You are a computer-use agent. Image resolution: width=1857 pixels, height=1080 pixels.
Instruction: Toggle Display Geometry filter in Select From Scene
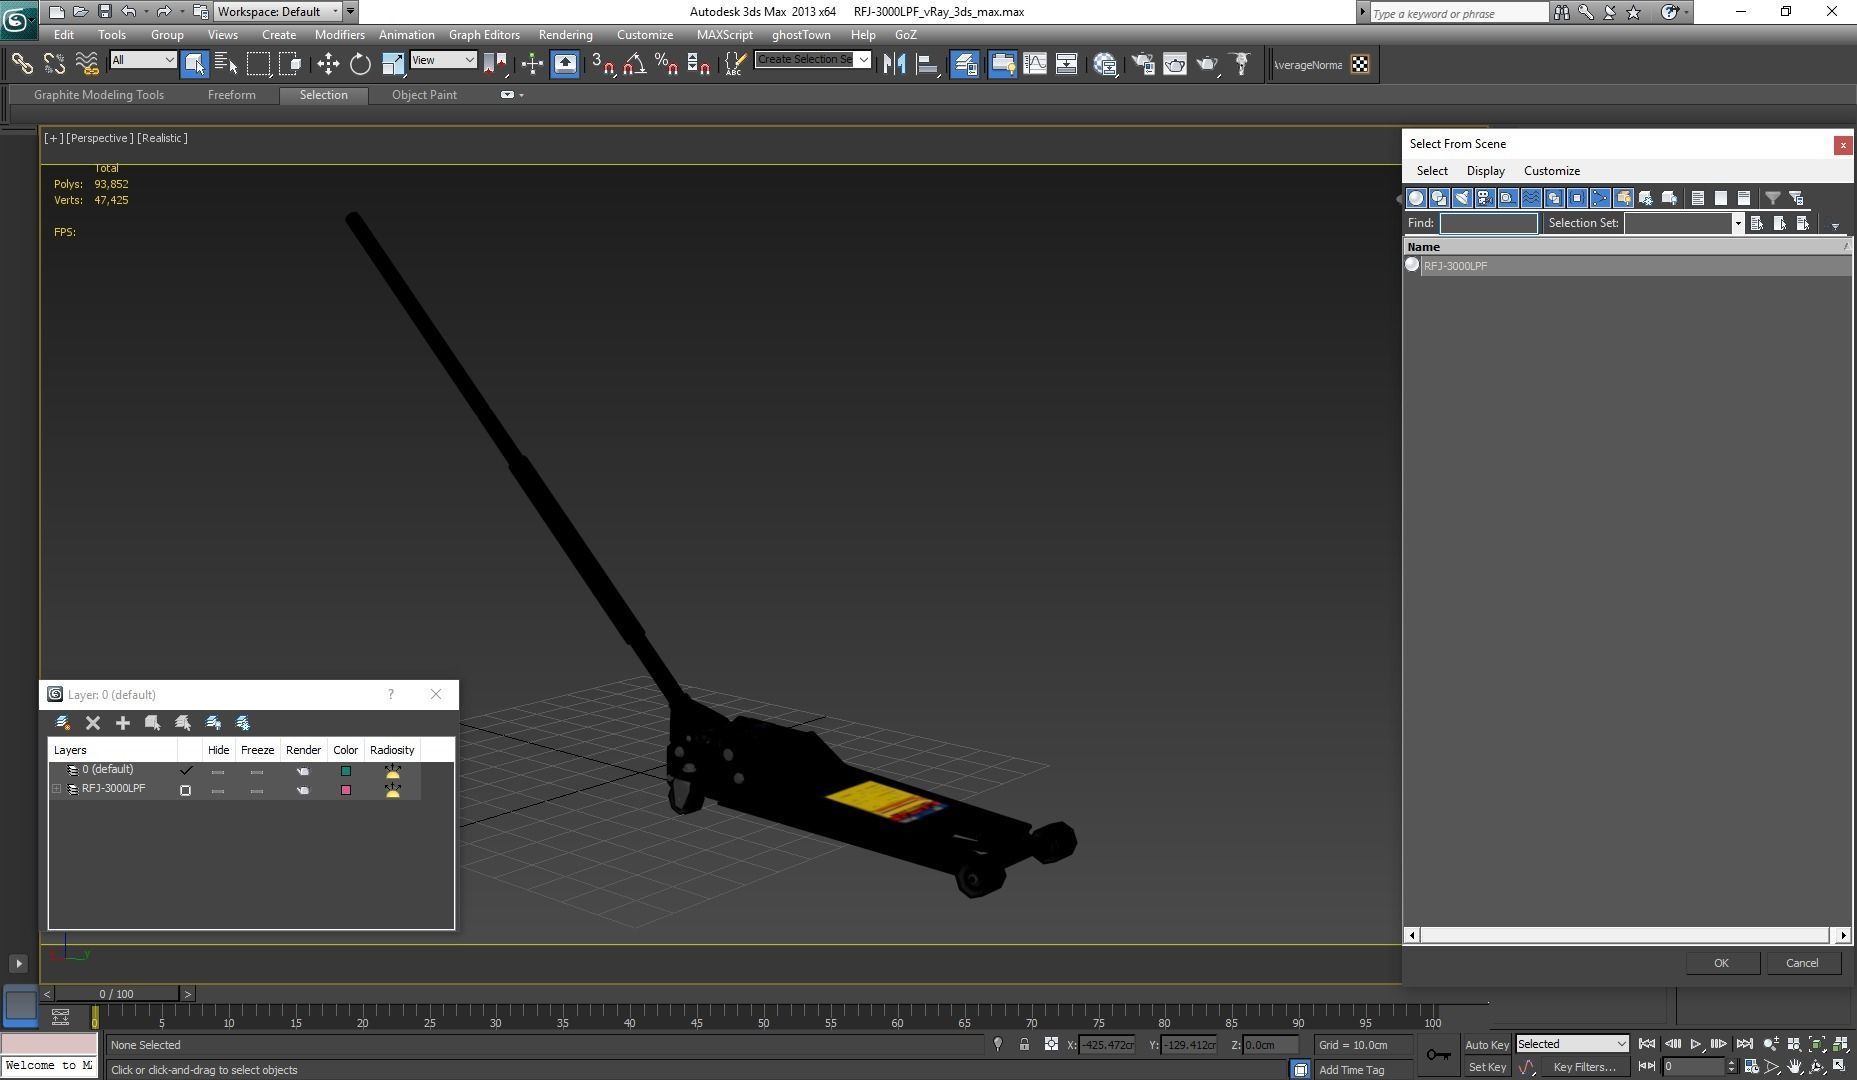[1416, 198]
